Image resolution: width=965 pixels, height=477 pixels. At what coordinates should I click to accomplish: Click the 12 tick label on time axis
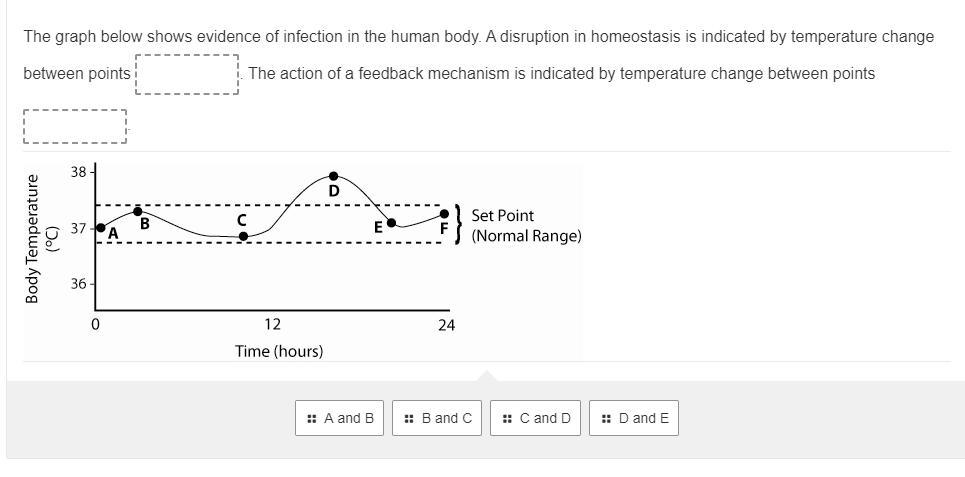click(272, 324)
